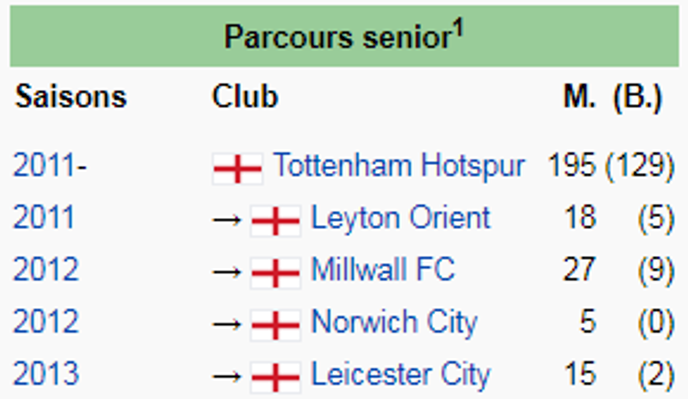Click the loan arrow before Millwall FC
This screenshot has height=399, width=688.
(227, 273)
